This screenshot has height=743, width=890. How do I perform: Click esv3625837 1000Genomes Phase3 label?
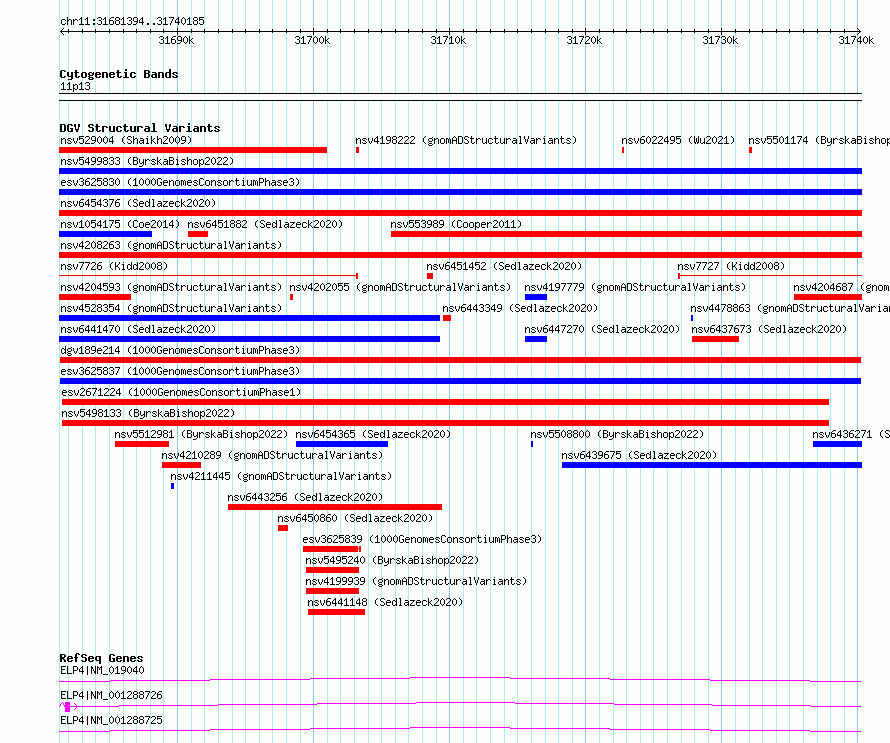coord(180,371)
